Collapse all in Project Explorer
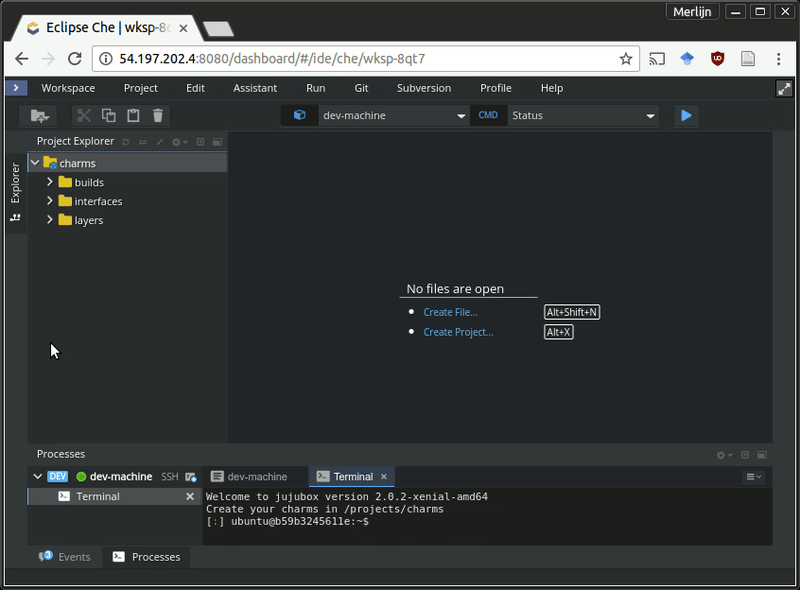The image size is (800, 590). (x=160, y=142)
